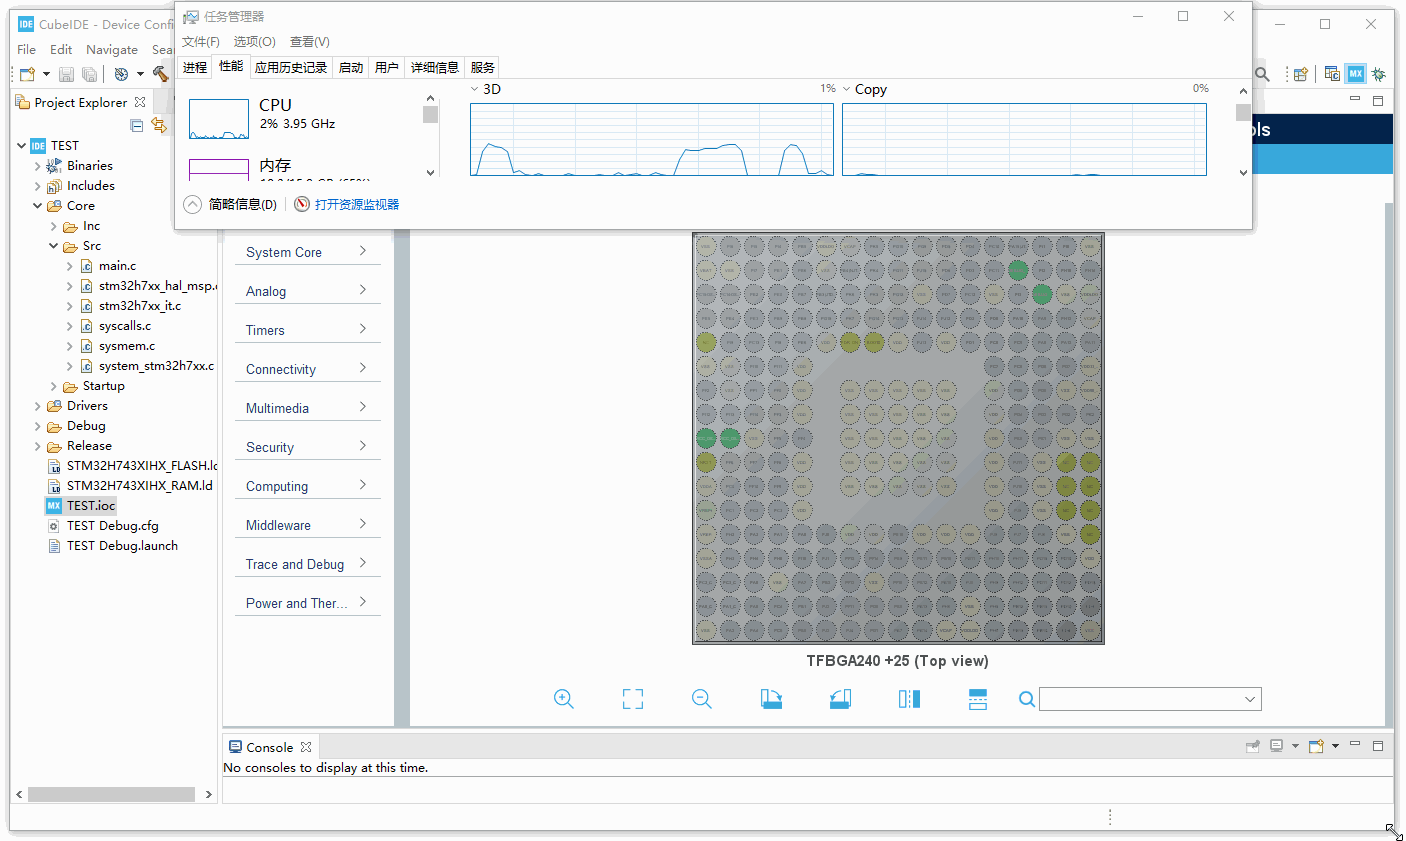Viewport: 1406px width, 841px height.
Task: Open the File menu in CubeIDE
Action: coord(27,49)
